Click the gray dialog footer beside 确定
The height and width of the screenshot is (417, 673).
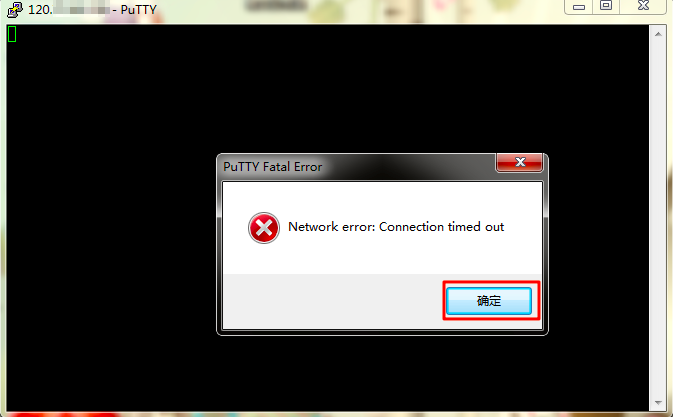[333, 301]
